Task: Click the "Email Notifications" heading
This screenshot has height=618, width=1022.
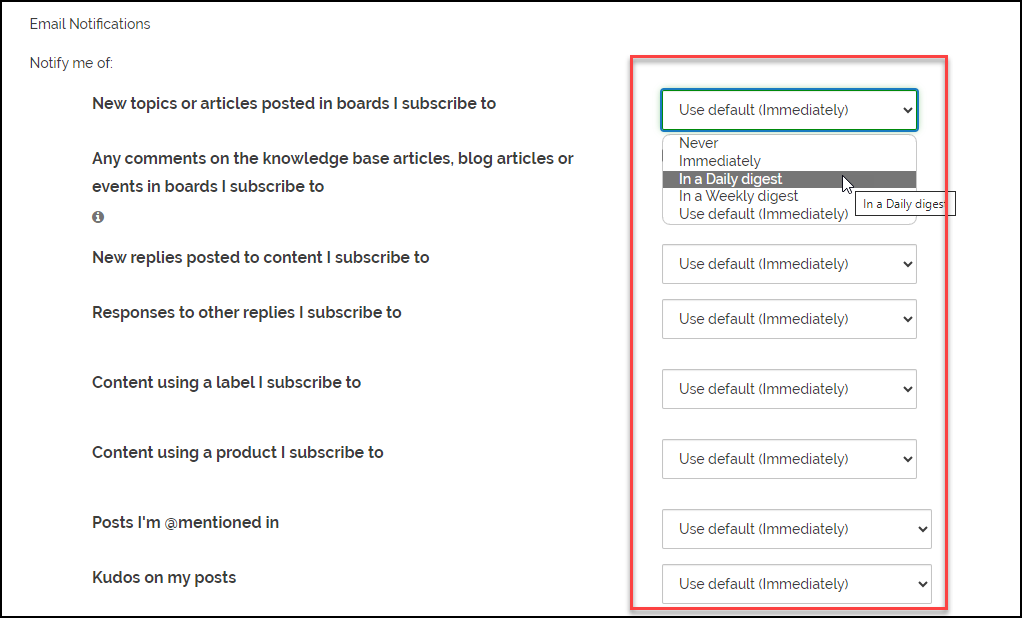Action: pos(90,23)
